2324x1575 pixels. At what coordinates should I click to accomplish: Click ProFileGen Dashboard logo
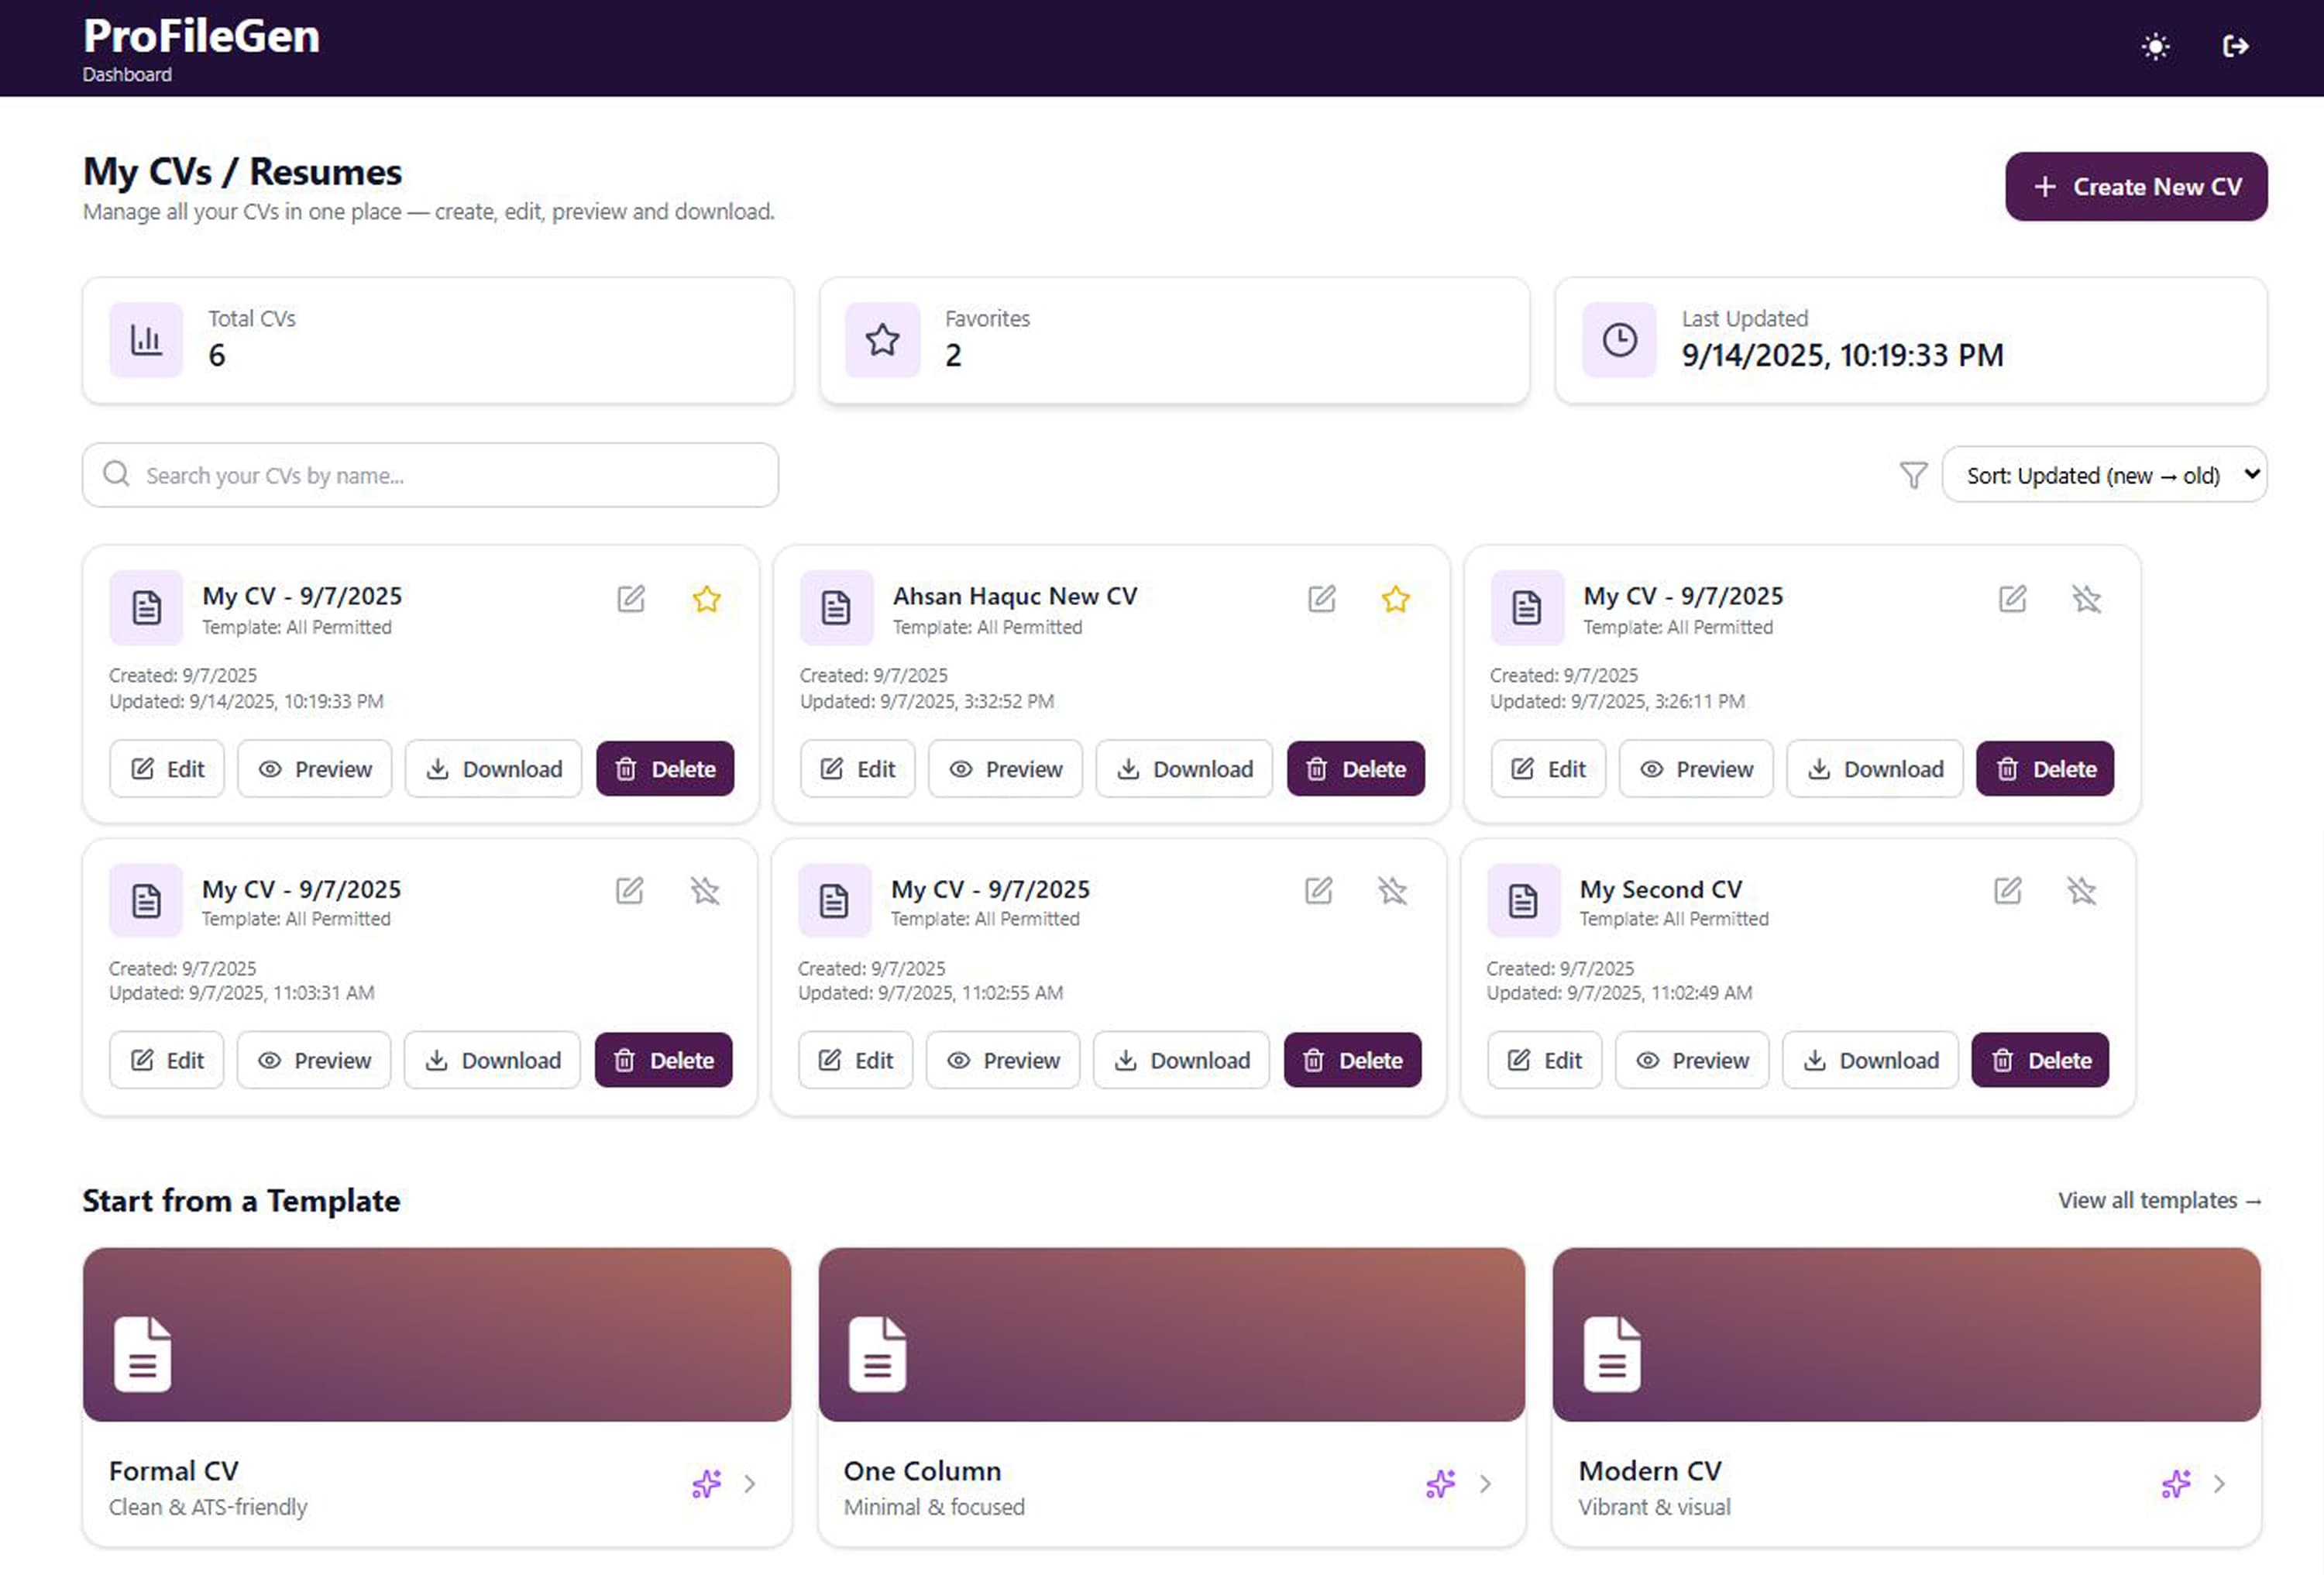coord(201,47)
